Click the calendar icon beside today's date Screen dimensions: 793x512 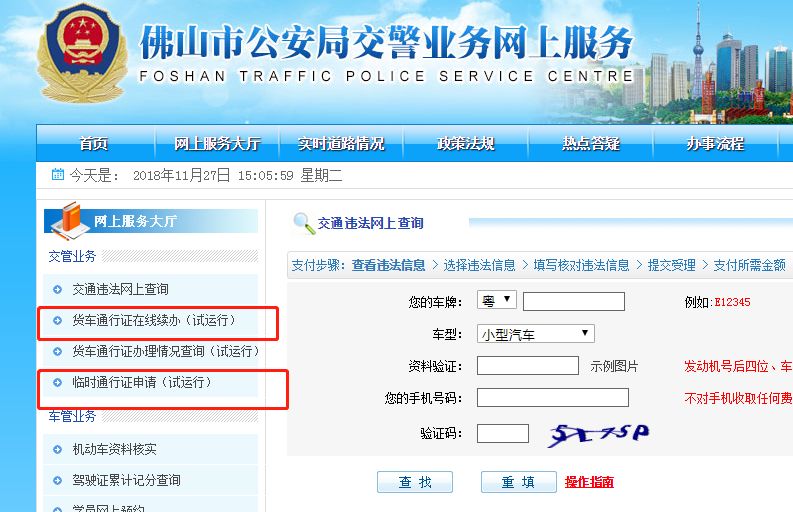pos(58,175)
